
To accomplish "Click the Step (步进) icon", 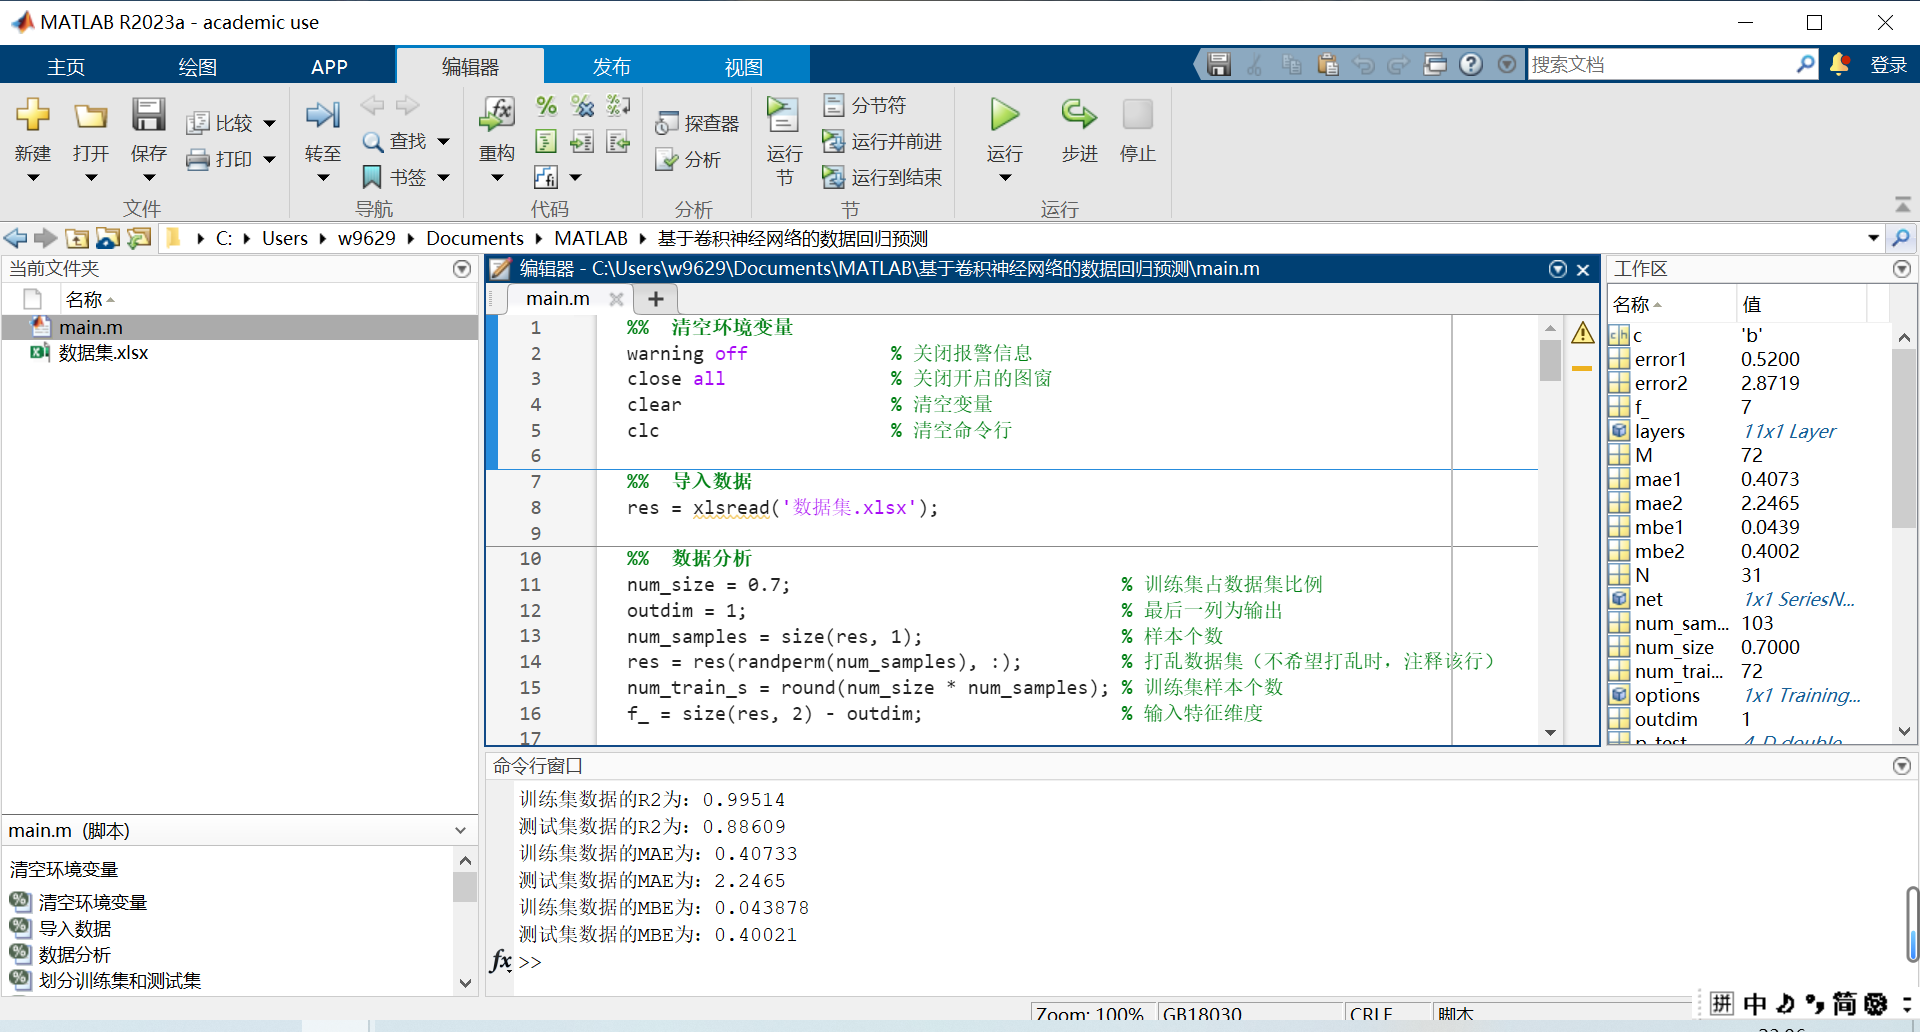I will 1079,115.
